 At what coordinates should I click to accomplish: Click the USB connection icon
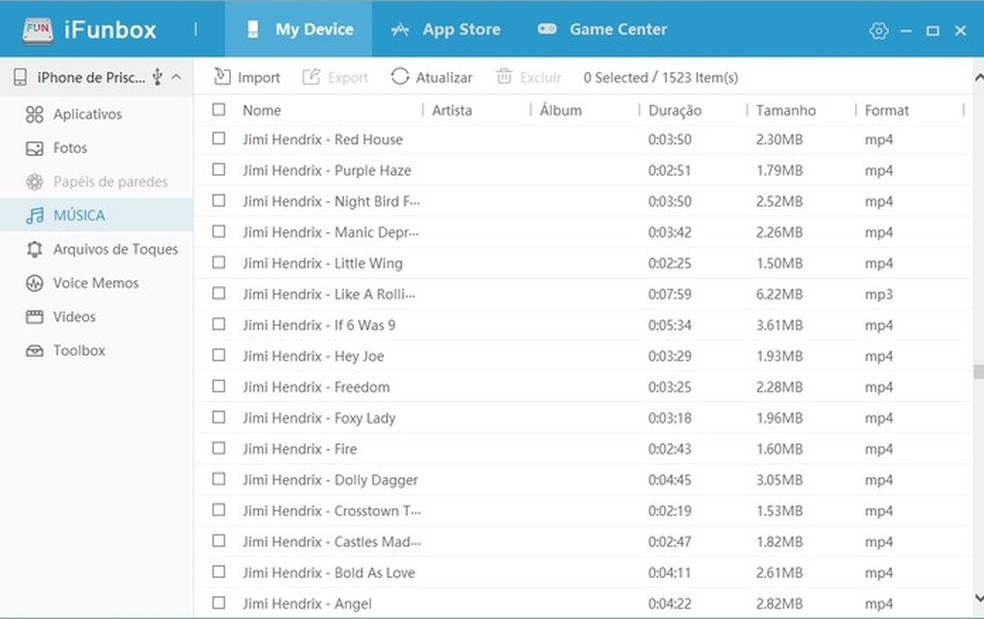coord(158,77)
